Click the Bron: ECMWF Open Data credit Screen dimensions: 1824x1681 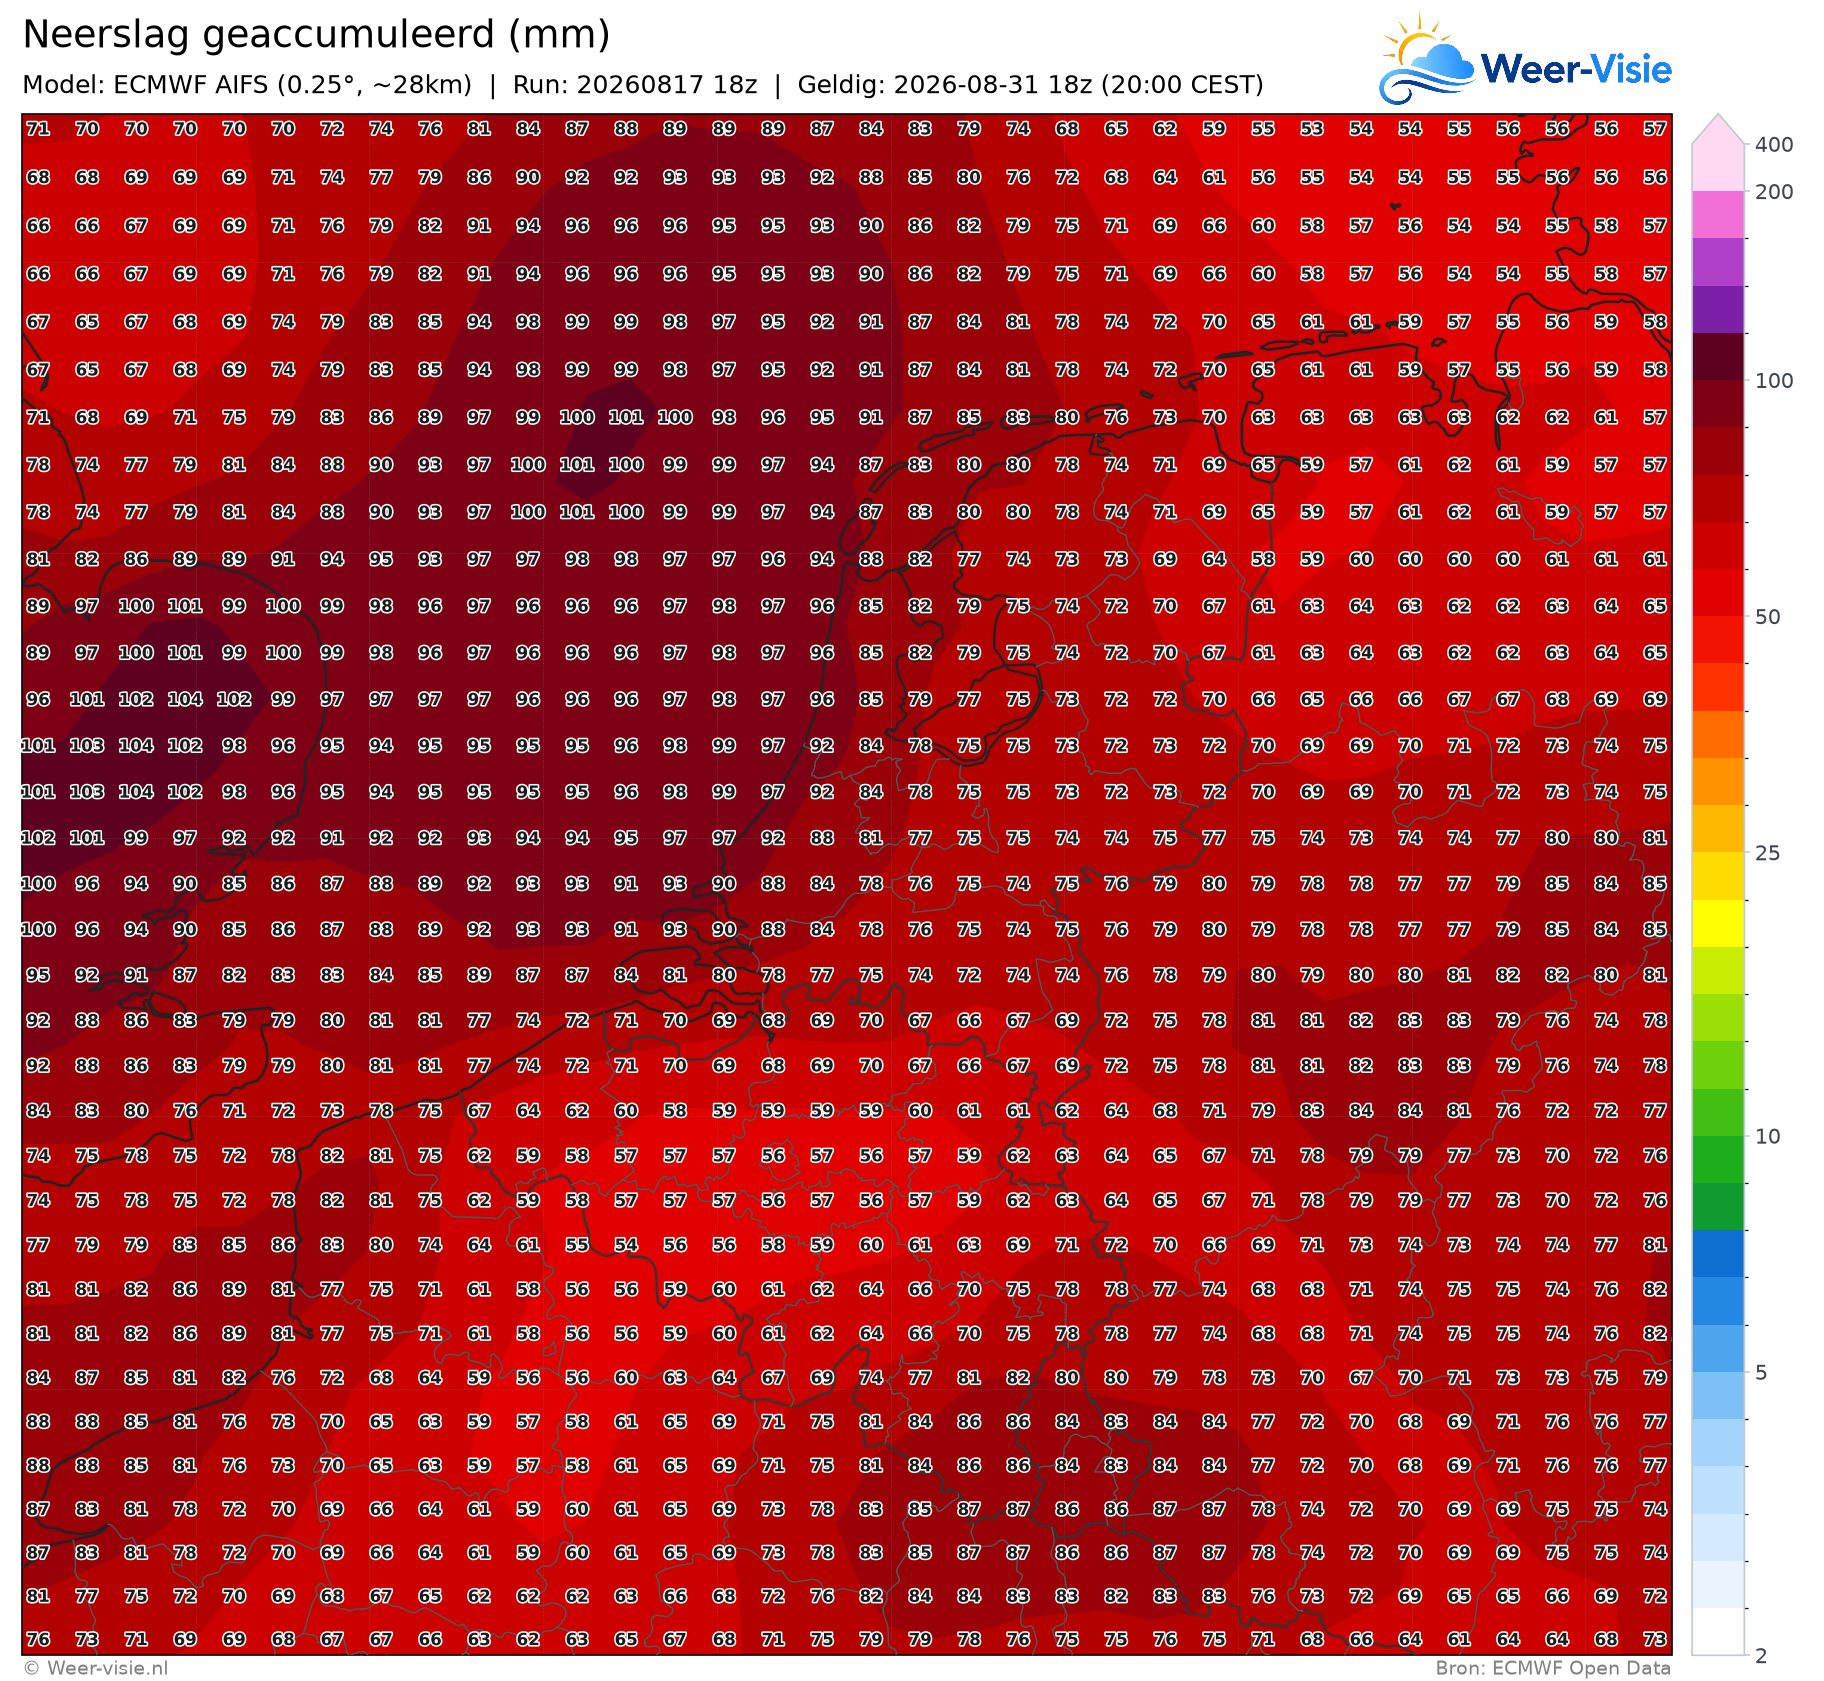tap(1553, 1668)
